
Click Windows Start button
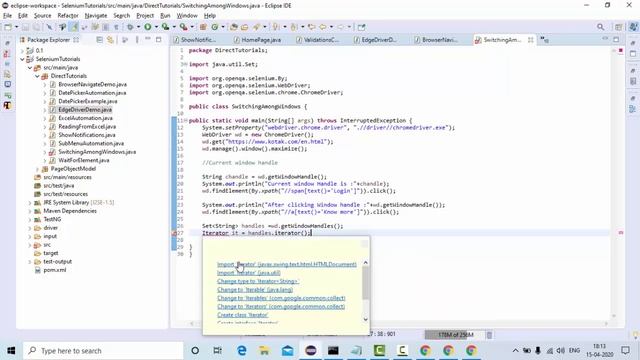[11, 350]
